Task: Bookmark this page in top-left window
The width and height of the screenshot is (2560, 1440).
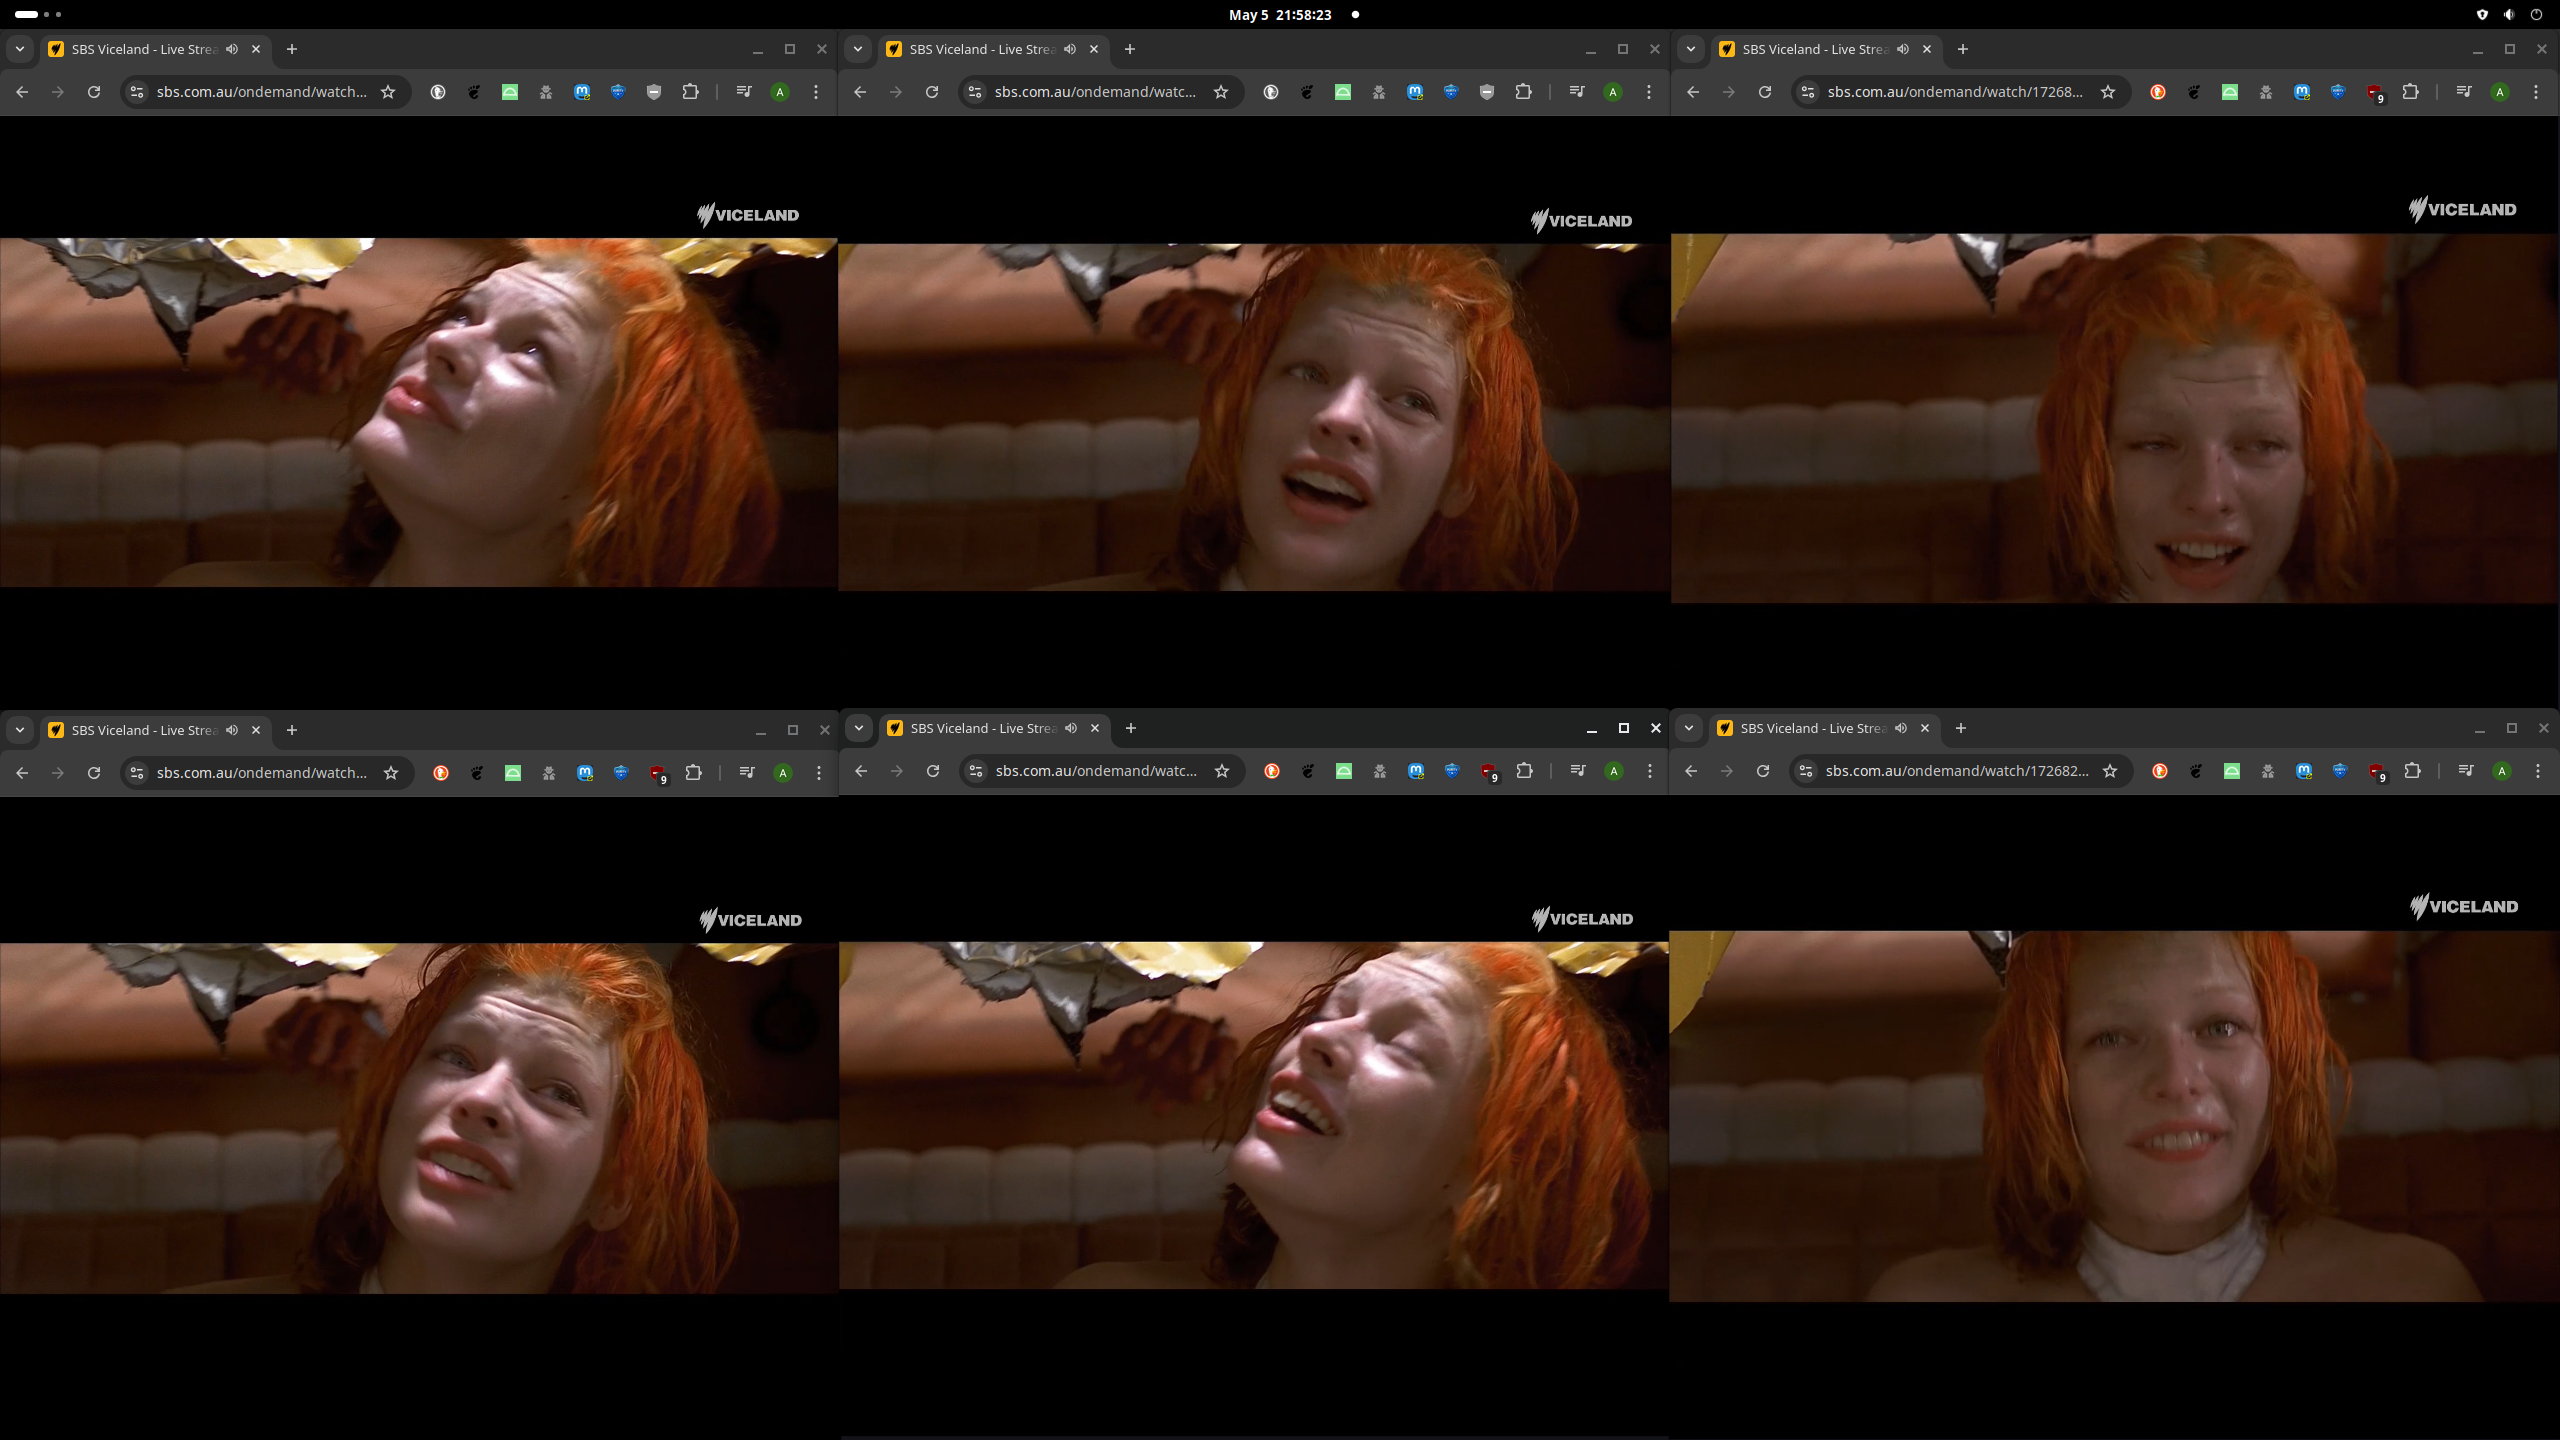Action: (388, 92)
